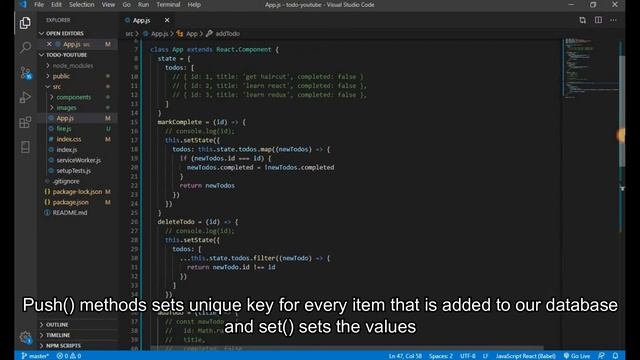Open package.json in the file tree
The image size is (640, 360).
(x=70, y=202)
